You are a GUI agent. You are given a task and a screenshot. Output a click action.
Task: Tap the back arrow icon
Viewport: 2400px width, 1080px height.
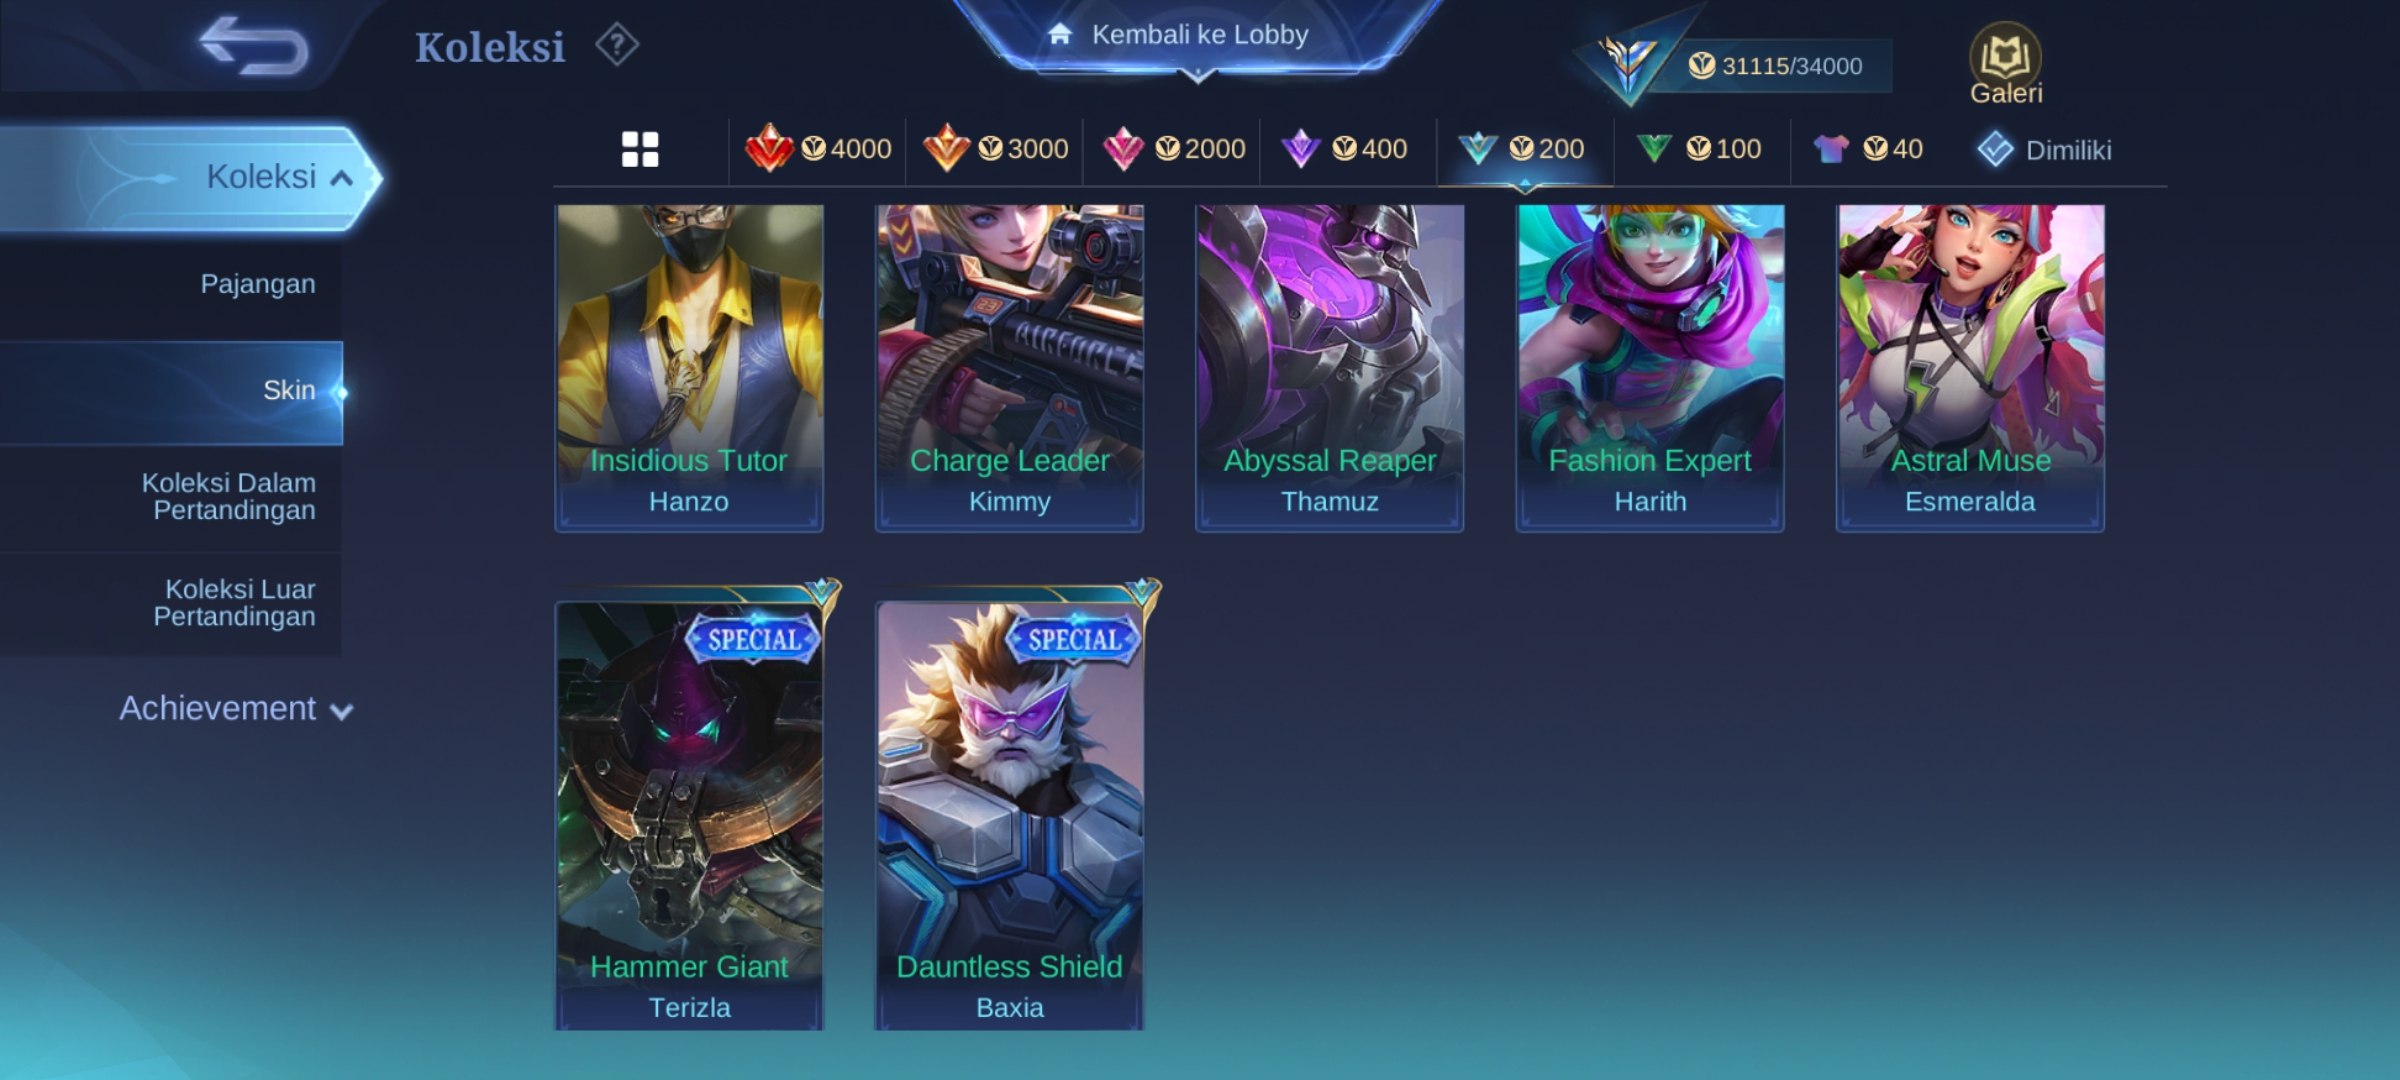coord(253,46)
